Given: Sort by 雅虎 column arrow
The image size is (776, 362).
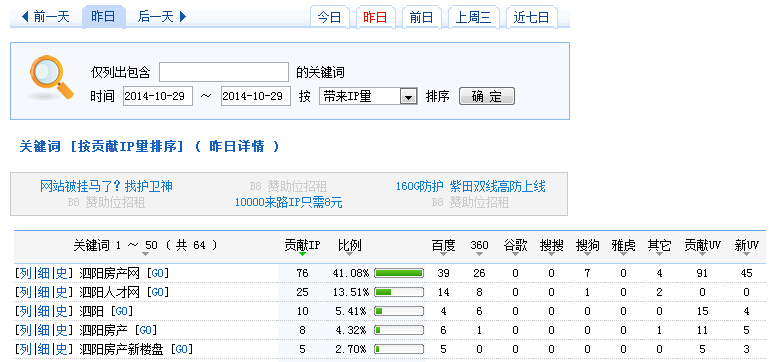Looking at the screenshot, I should pos(623,254).
